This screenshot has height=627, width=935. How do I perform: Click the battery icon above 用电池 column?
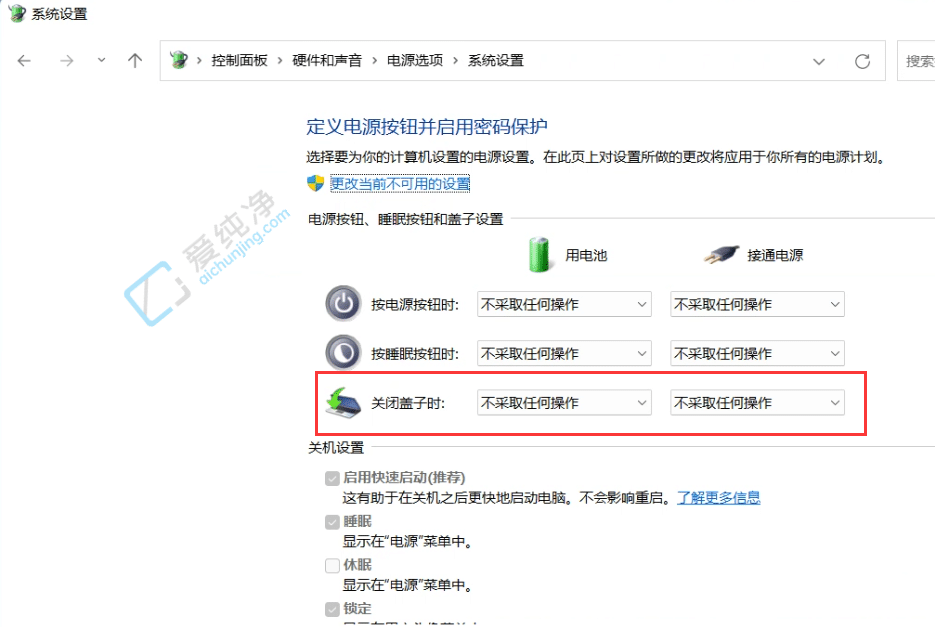click(539, 253)
